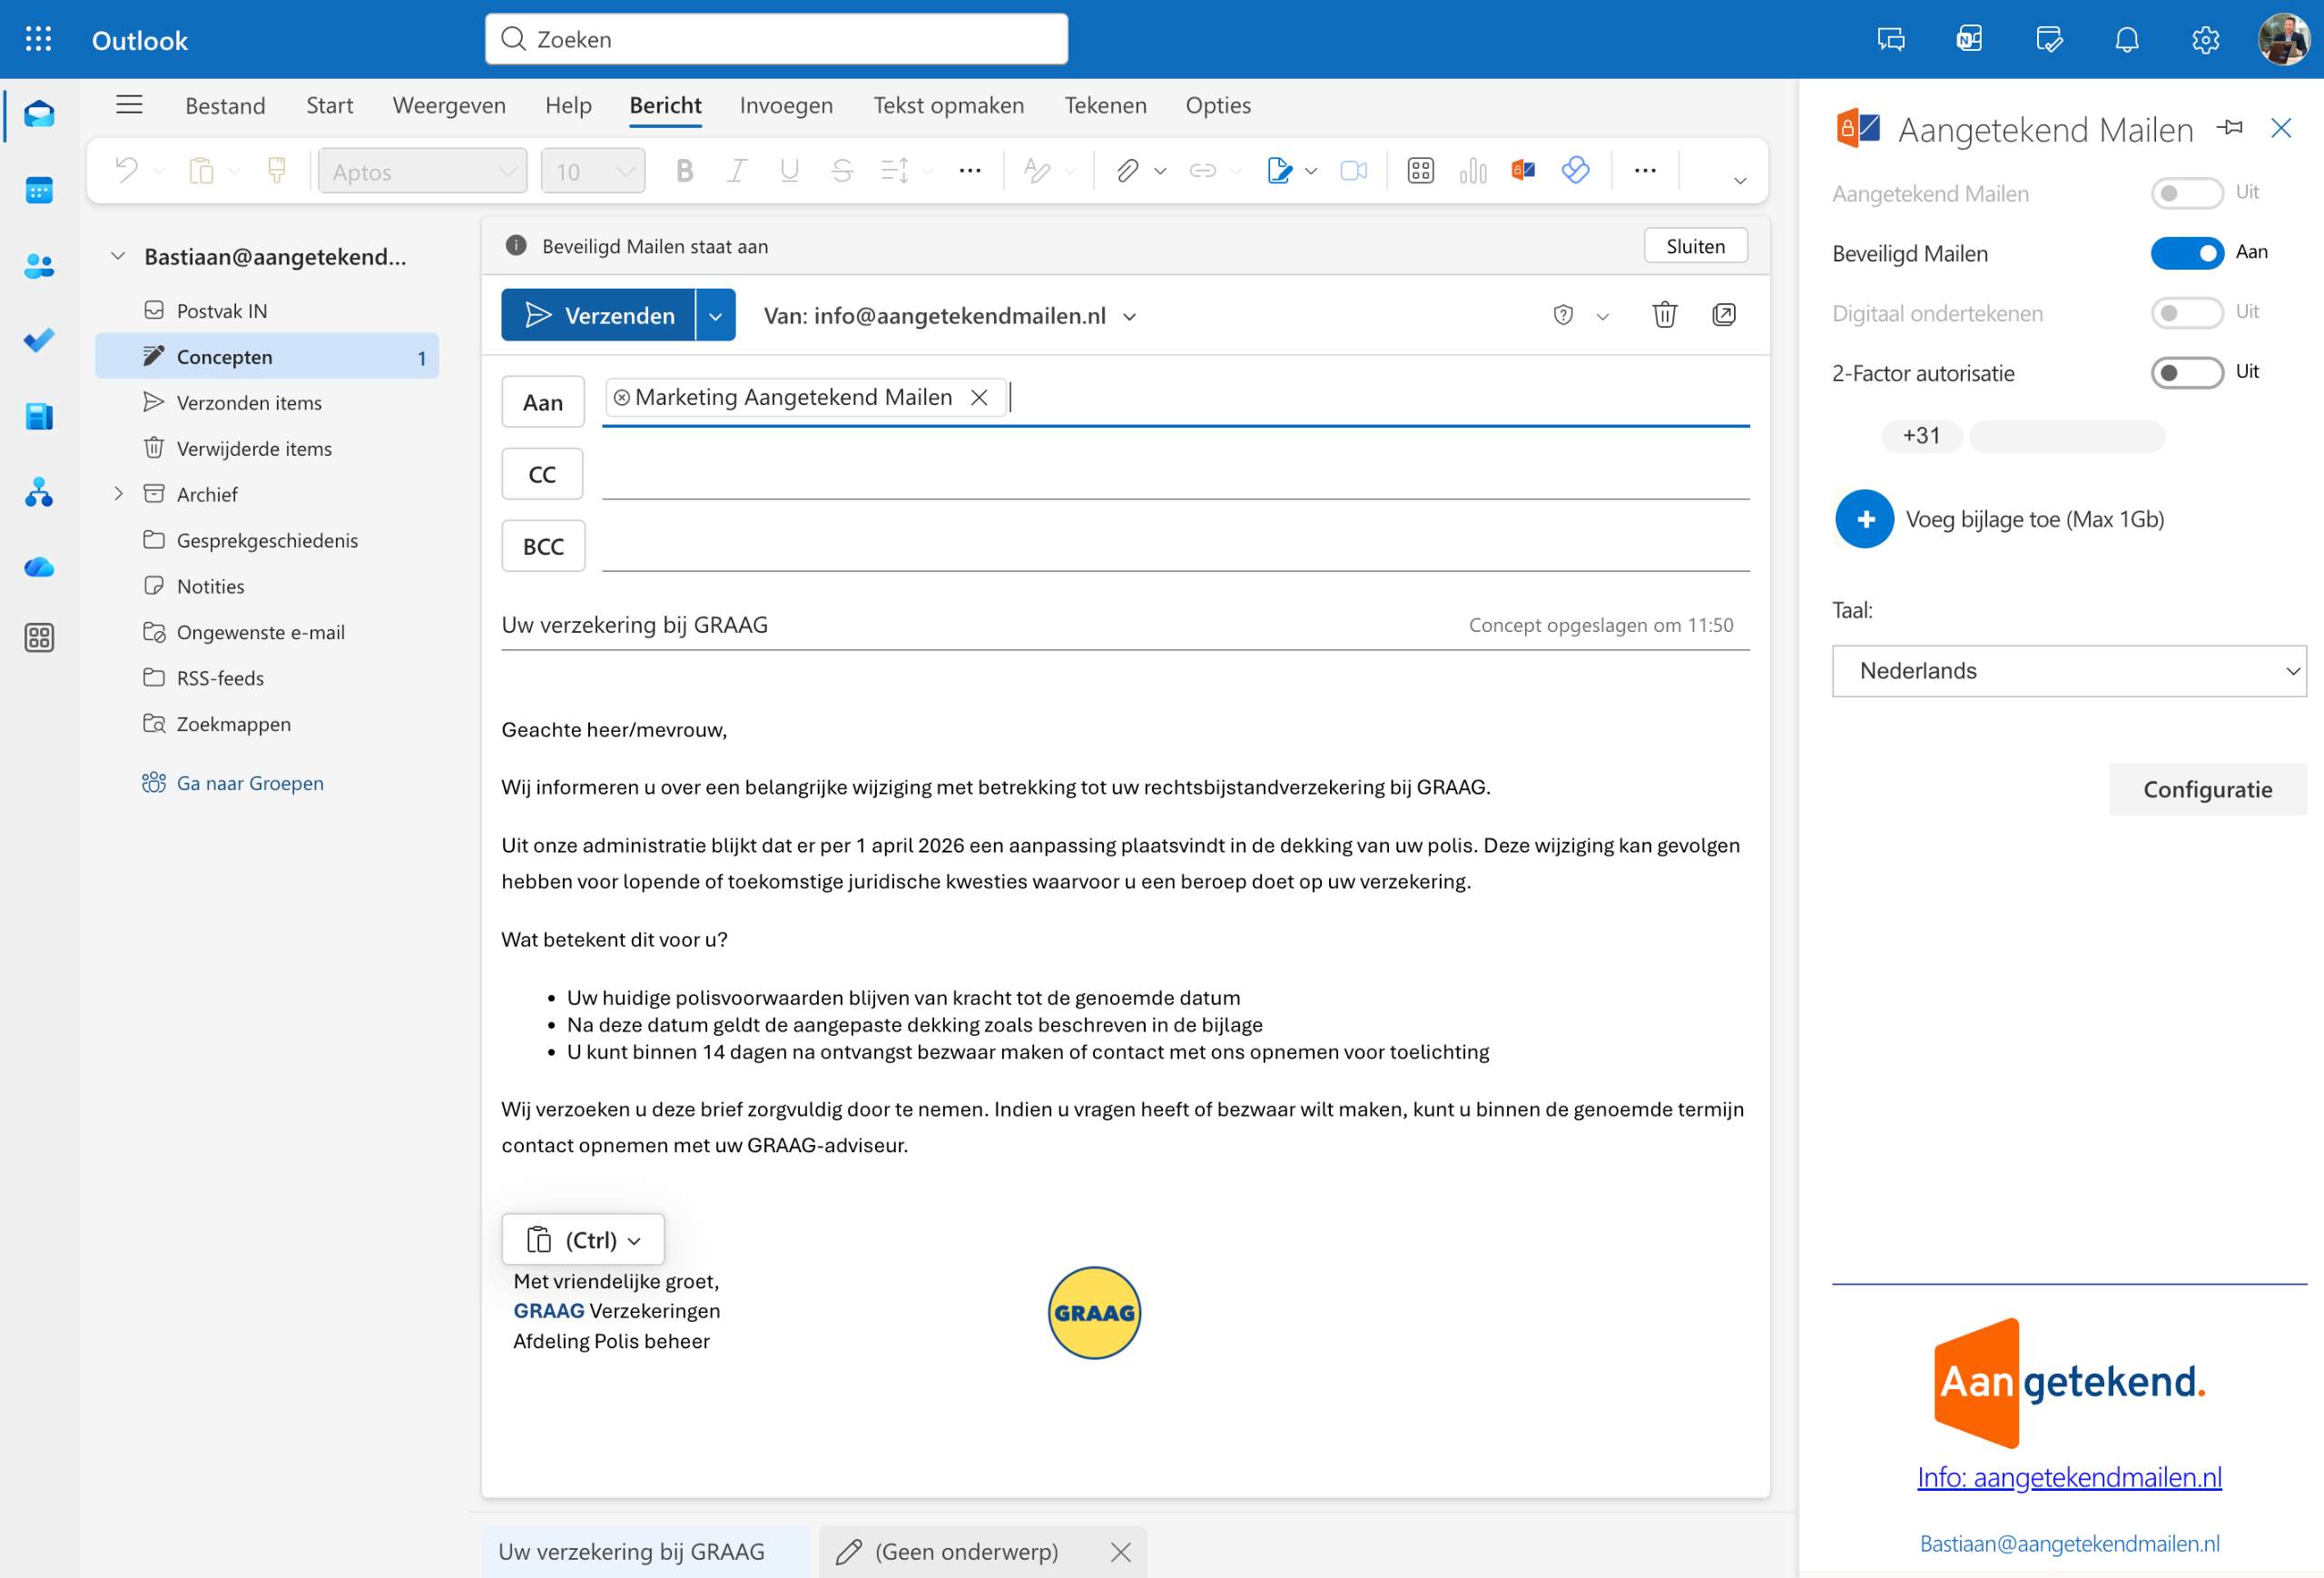This screenshot has height=1578, width=2324.
Task: Open the Opties ribbon tab
Action: (x=1217, y=105)
